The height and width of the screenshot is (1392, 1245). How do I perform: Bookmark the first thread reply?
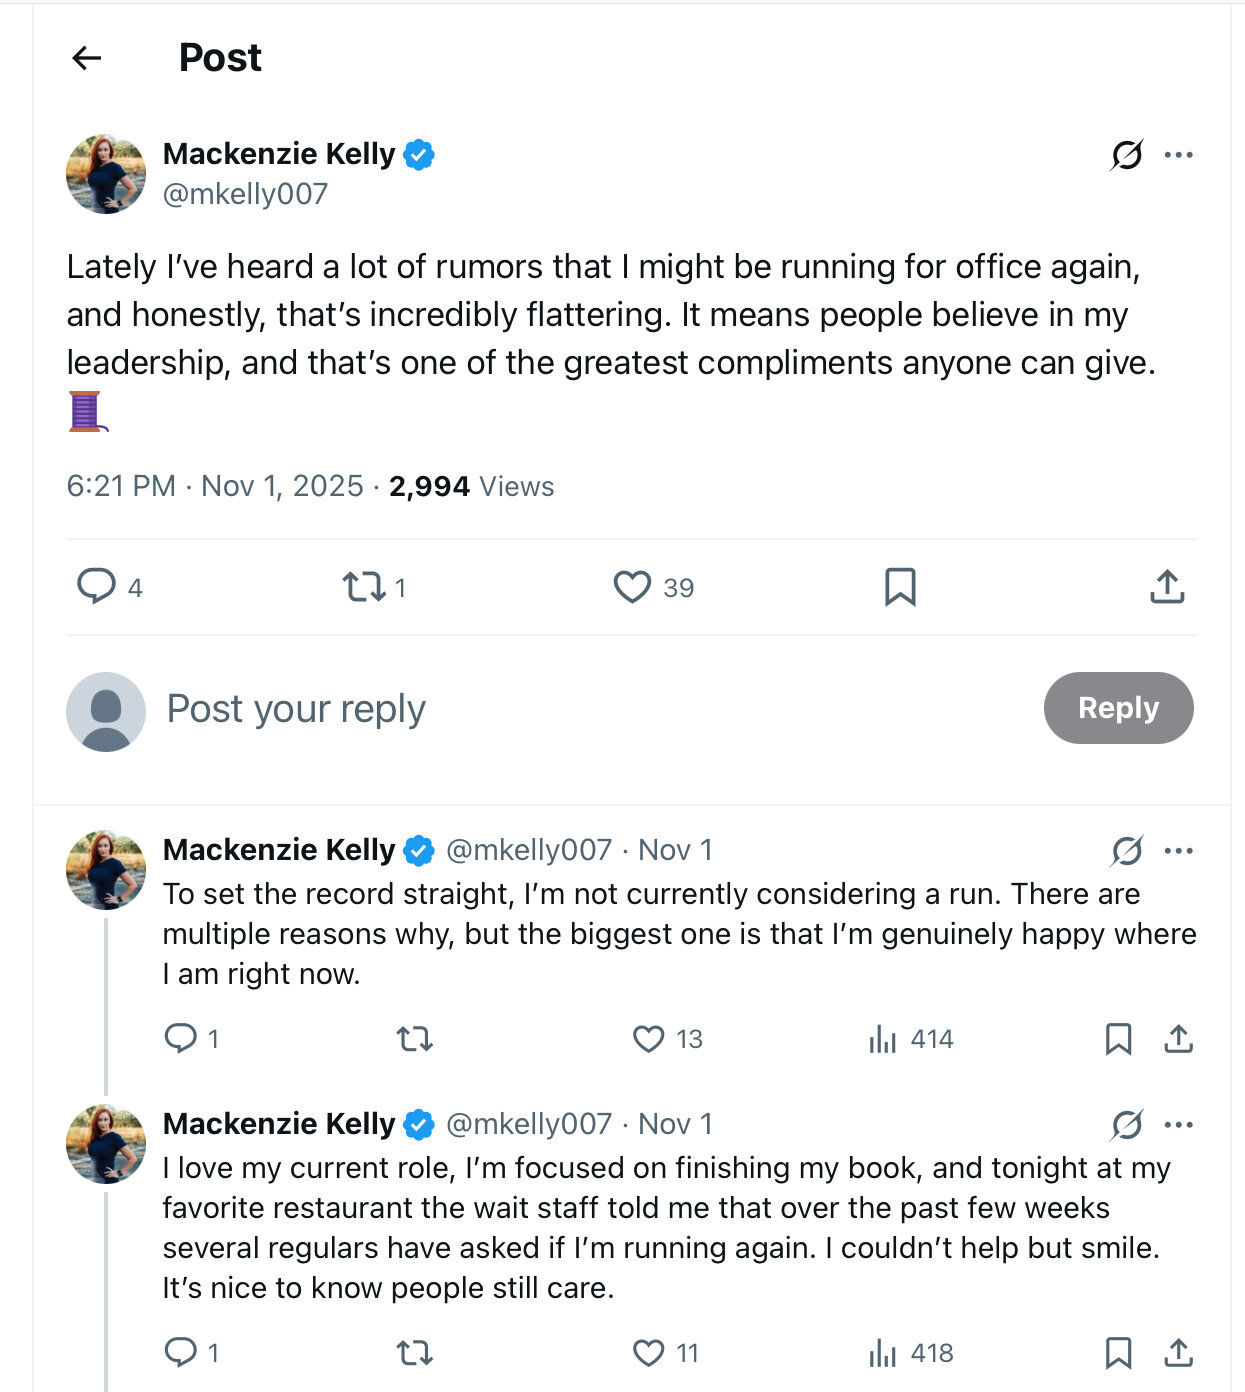point(1118,1039)
